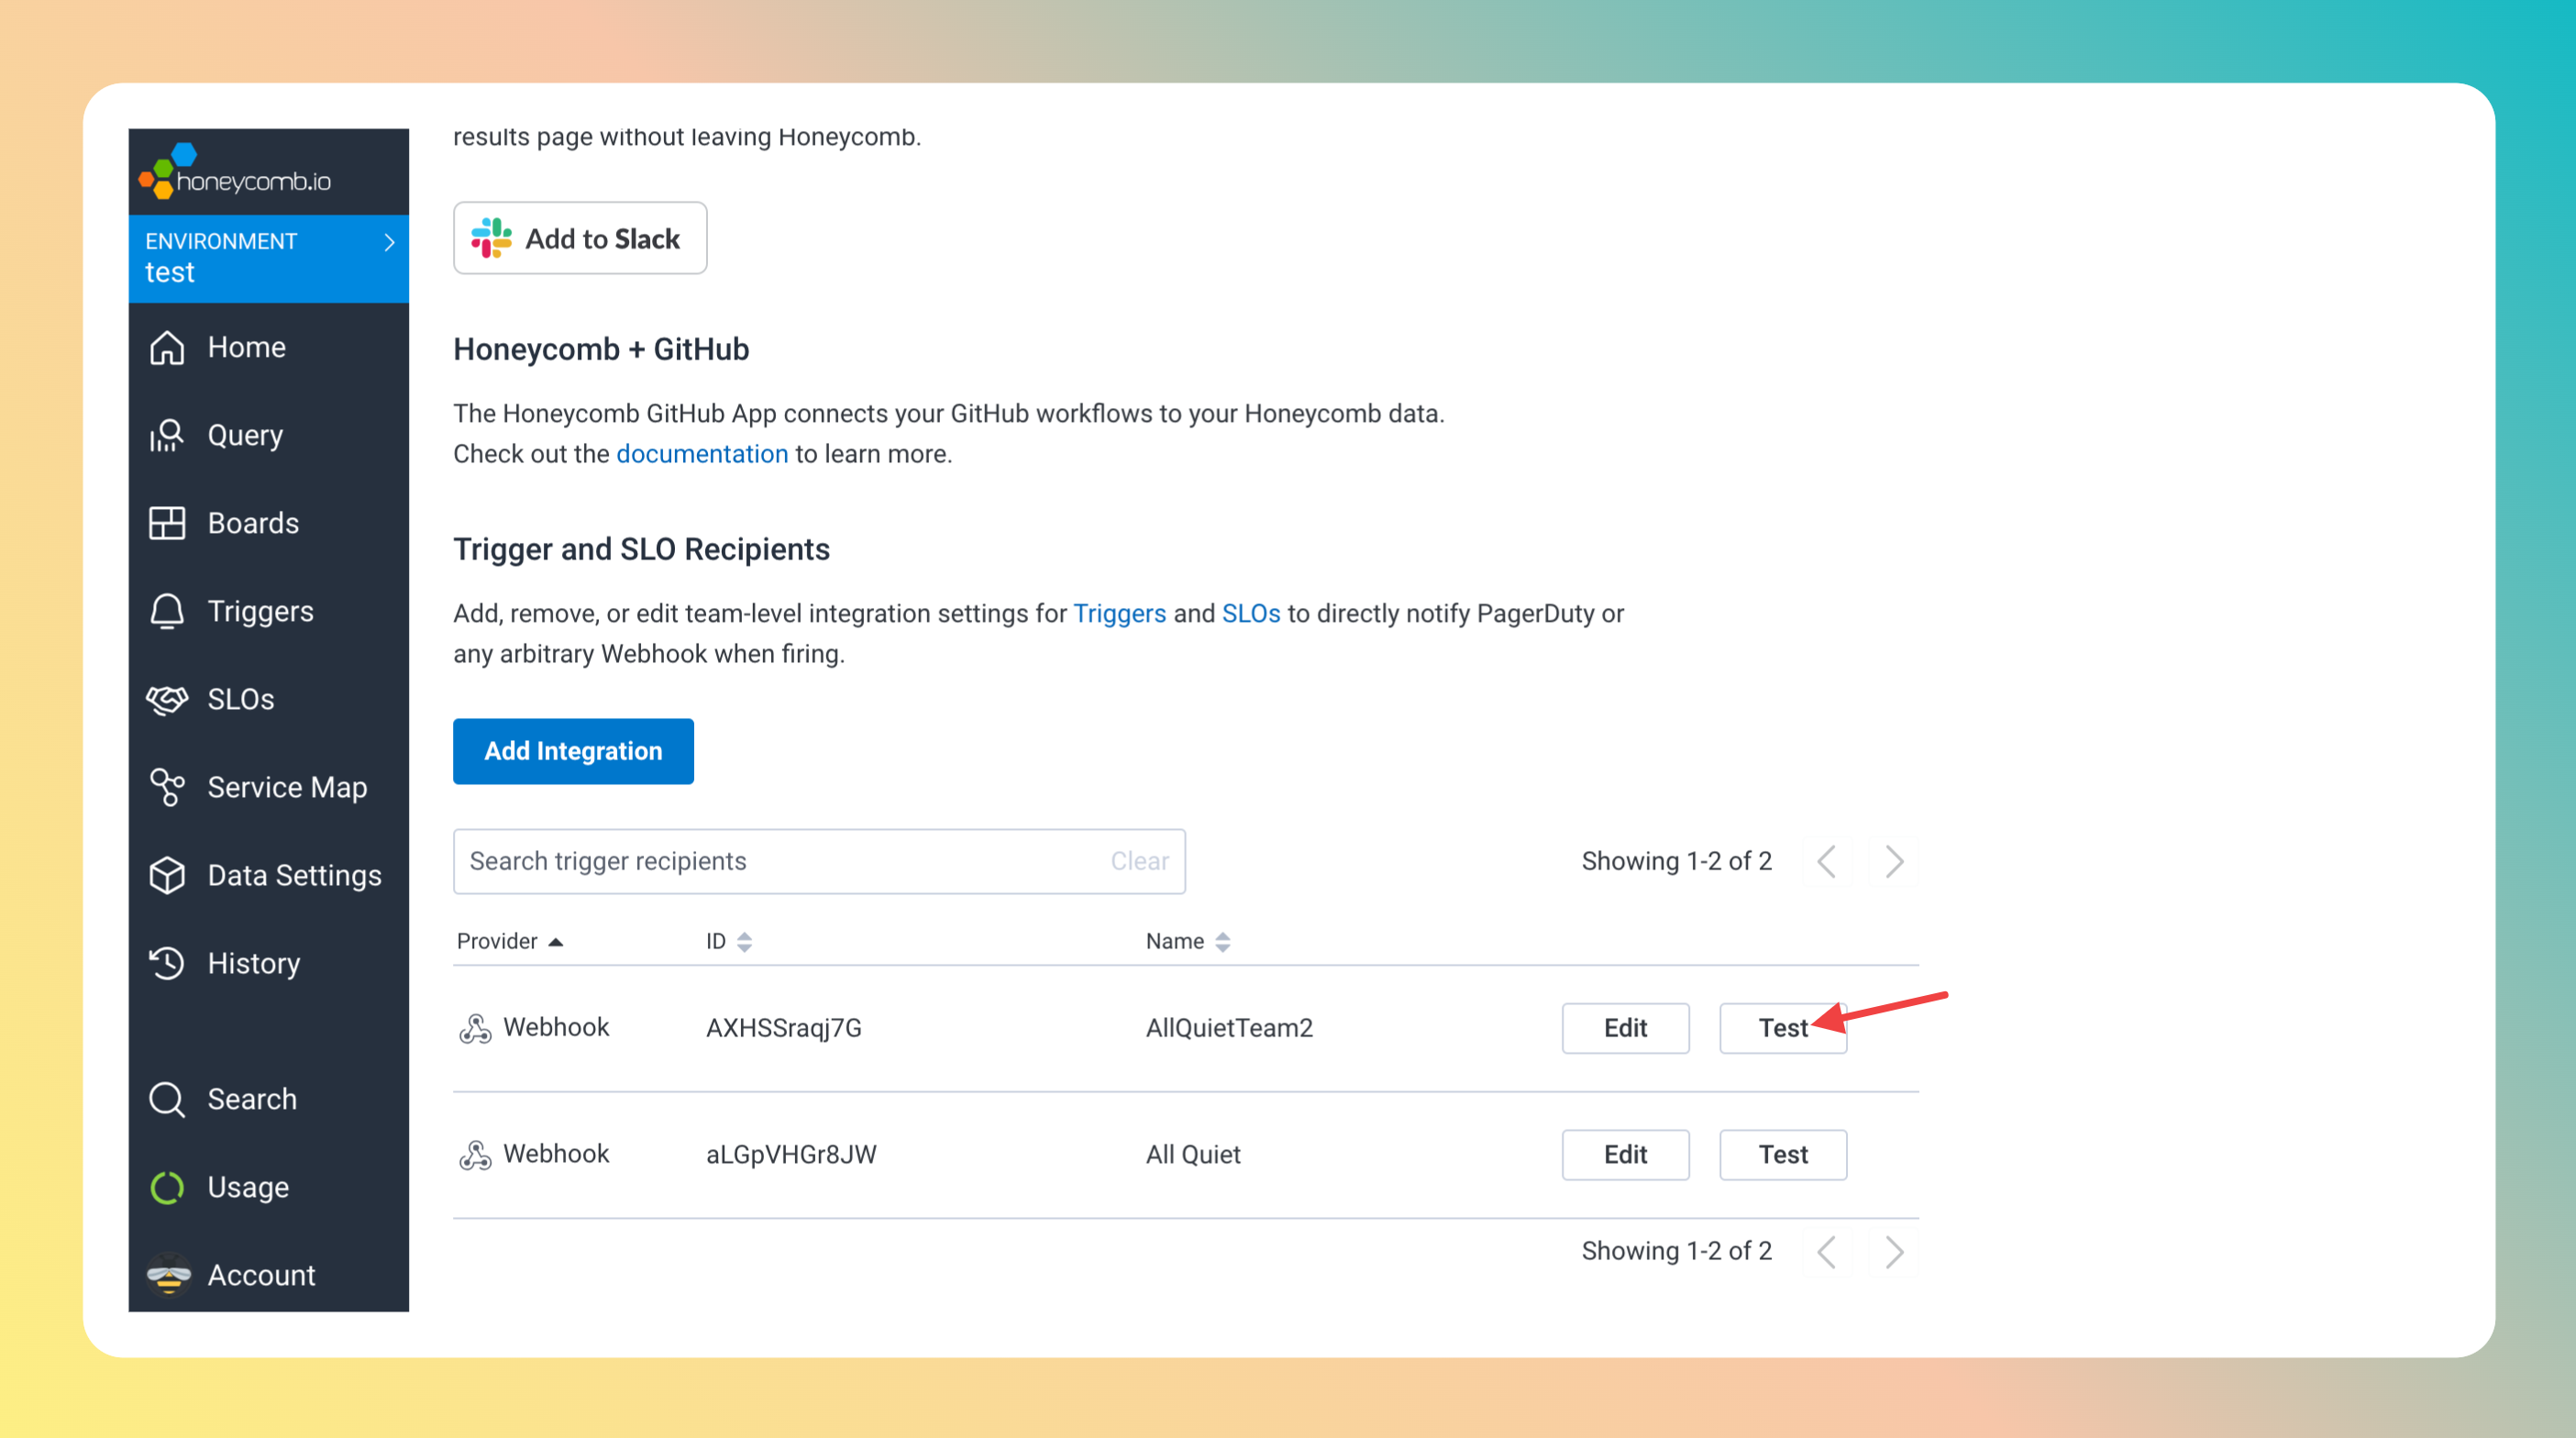The height and width of the screenshot is (1438, 2576).
Task: Expand the ENVIRONMENT test selector chevron
Action: coord(389,242)
